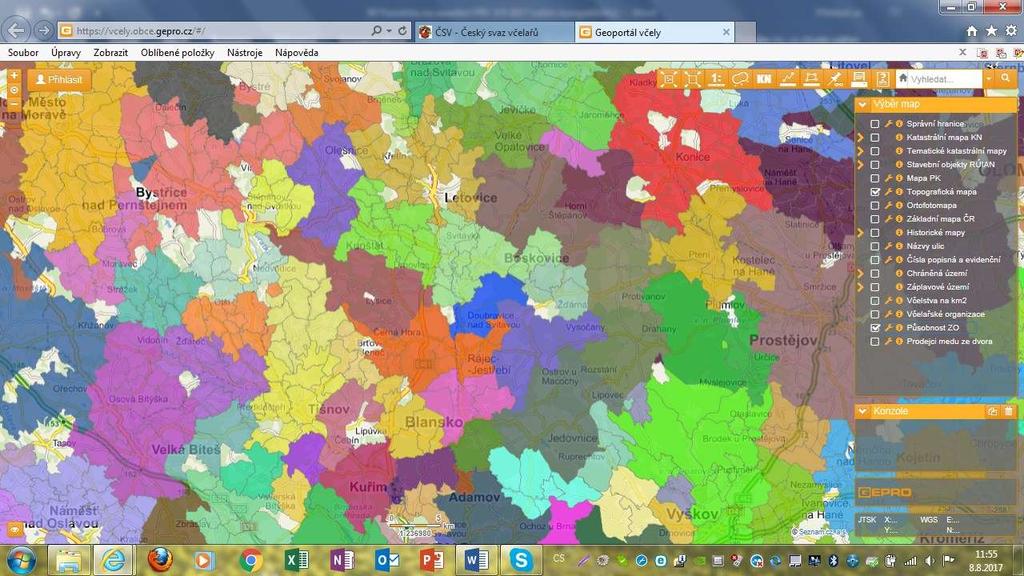Screen dimensions: 1024x576
Task: Open wrench settings for Včelařské organizace layer
Action: [888, 314]
